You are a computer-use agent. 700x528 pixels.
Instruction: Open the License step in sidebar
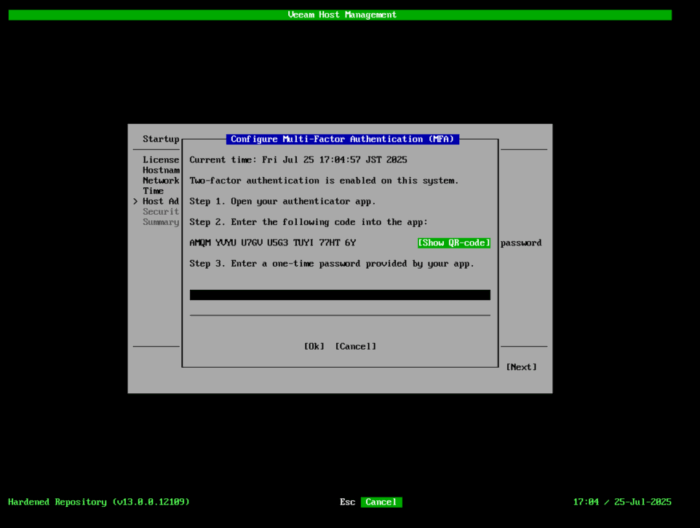pyautogui.click(x=161, y=160)
